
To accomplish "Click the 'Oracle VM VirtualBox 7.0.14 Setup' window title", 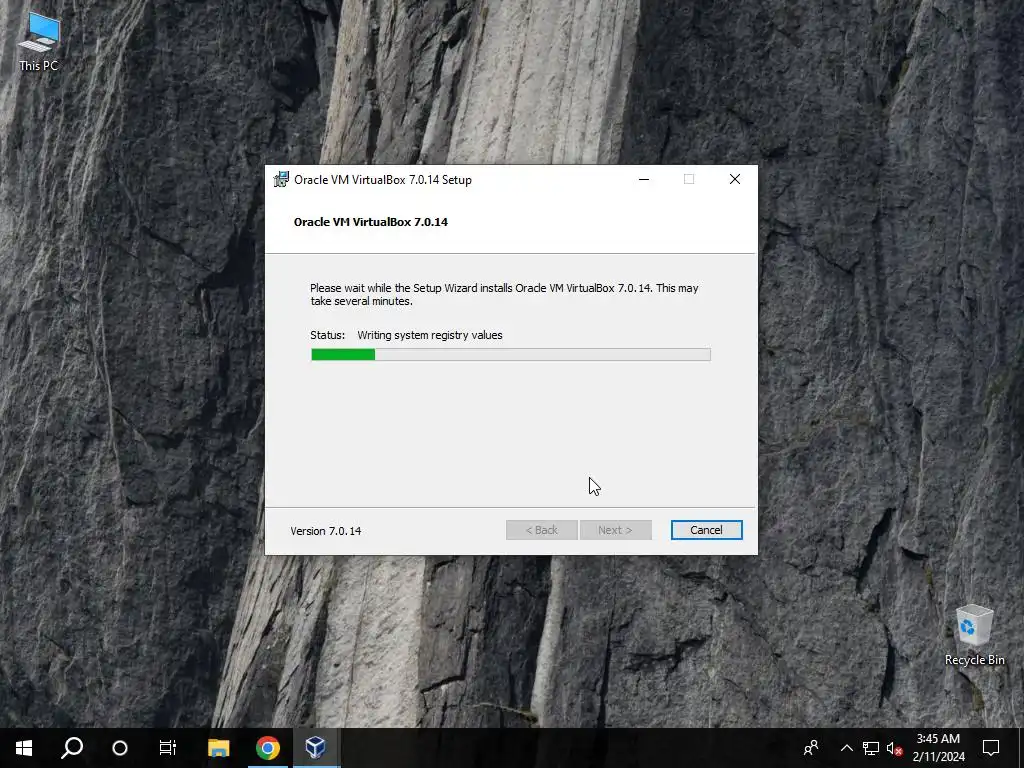I will coord(383,180).
